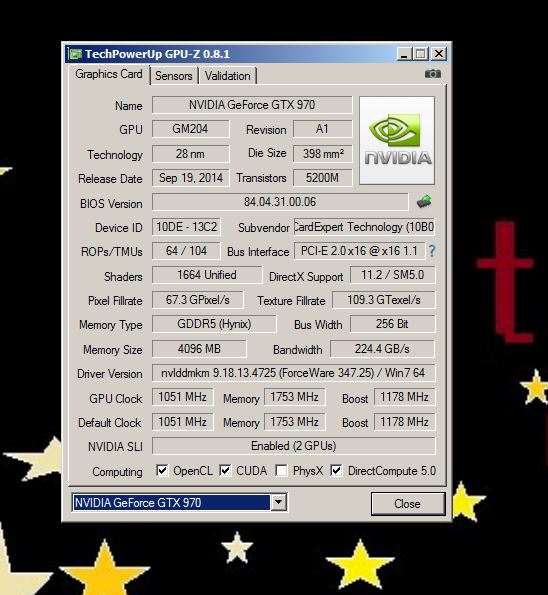
Task: Click the Driver Version text field
Action: tap(293, 373)
